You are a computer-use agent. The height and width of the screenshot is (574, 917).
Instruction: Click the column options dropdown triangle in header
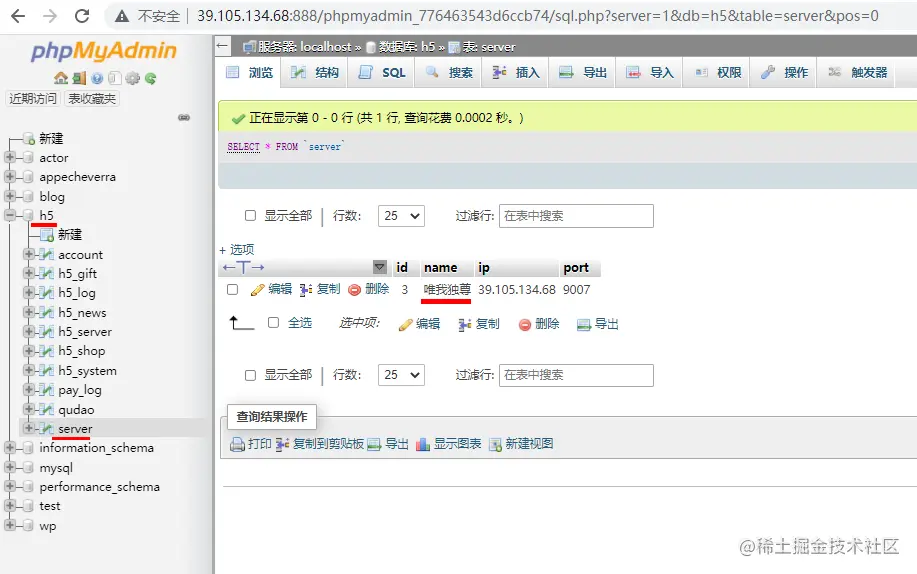click(x=380, y=267)
